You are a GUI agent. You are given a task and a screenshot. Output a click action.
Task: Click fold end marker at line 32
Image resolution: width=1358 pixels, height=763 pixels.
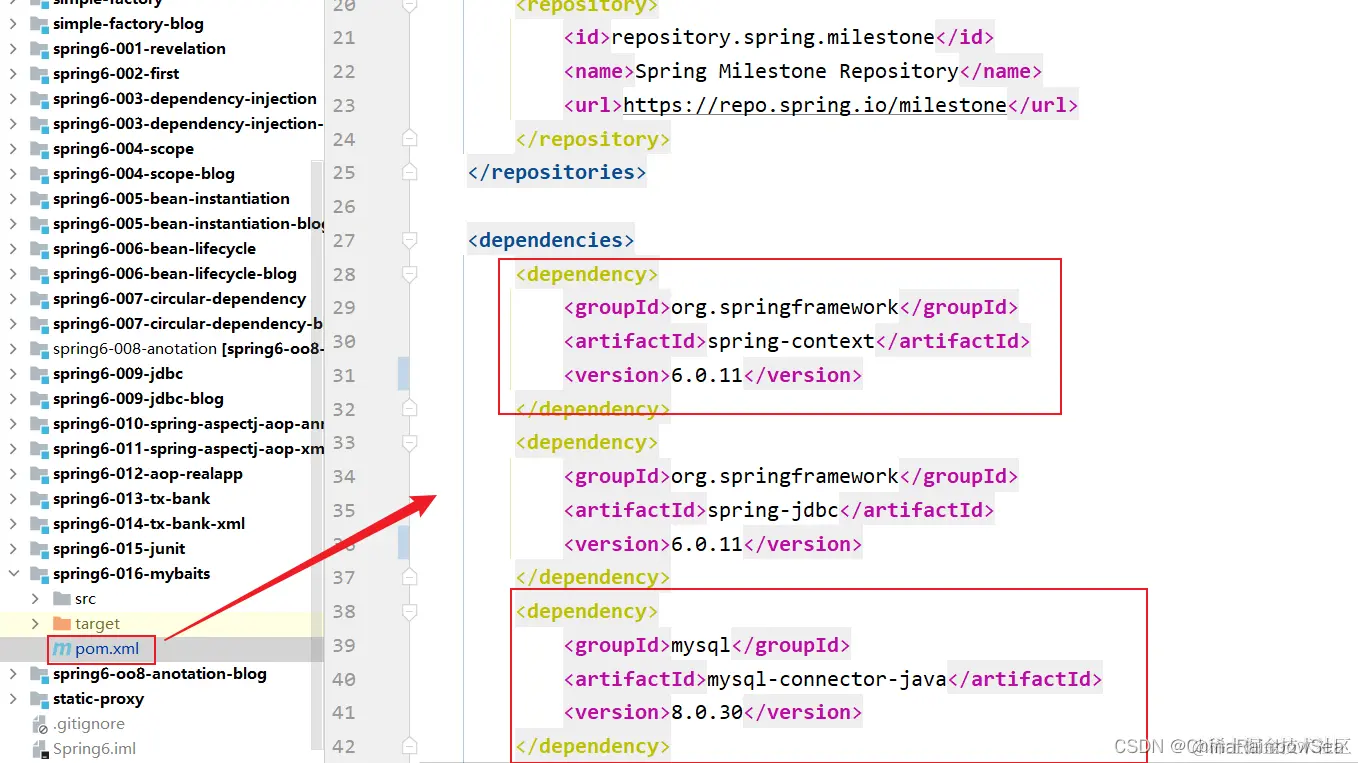pyautogui.click(x=409, y=409)
